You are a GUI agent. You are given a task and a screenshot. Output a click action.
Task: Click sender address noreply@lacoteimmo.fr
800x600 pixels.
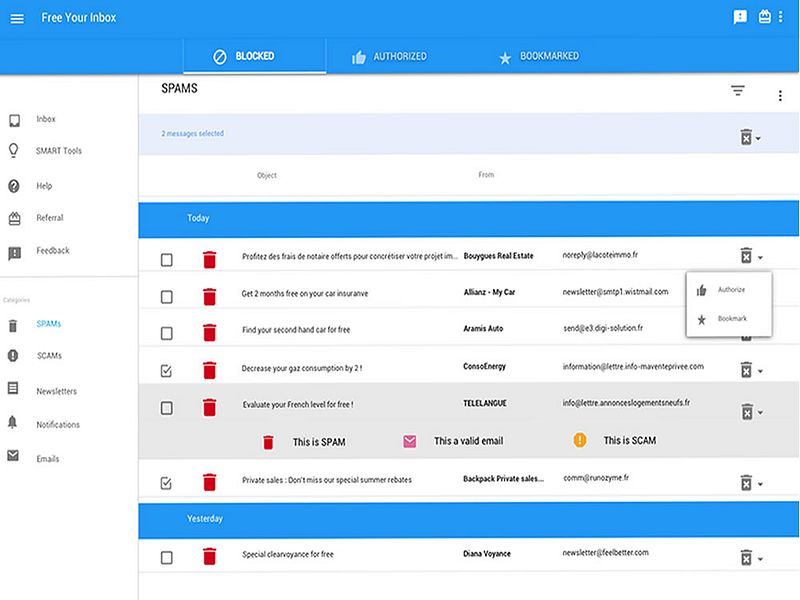coord(600,255)
